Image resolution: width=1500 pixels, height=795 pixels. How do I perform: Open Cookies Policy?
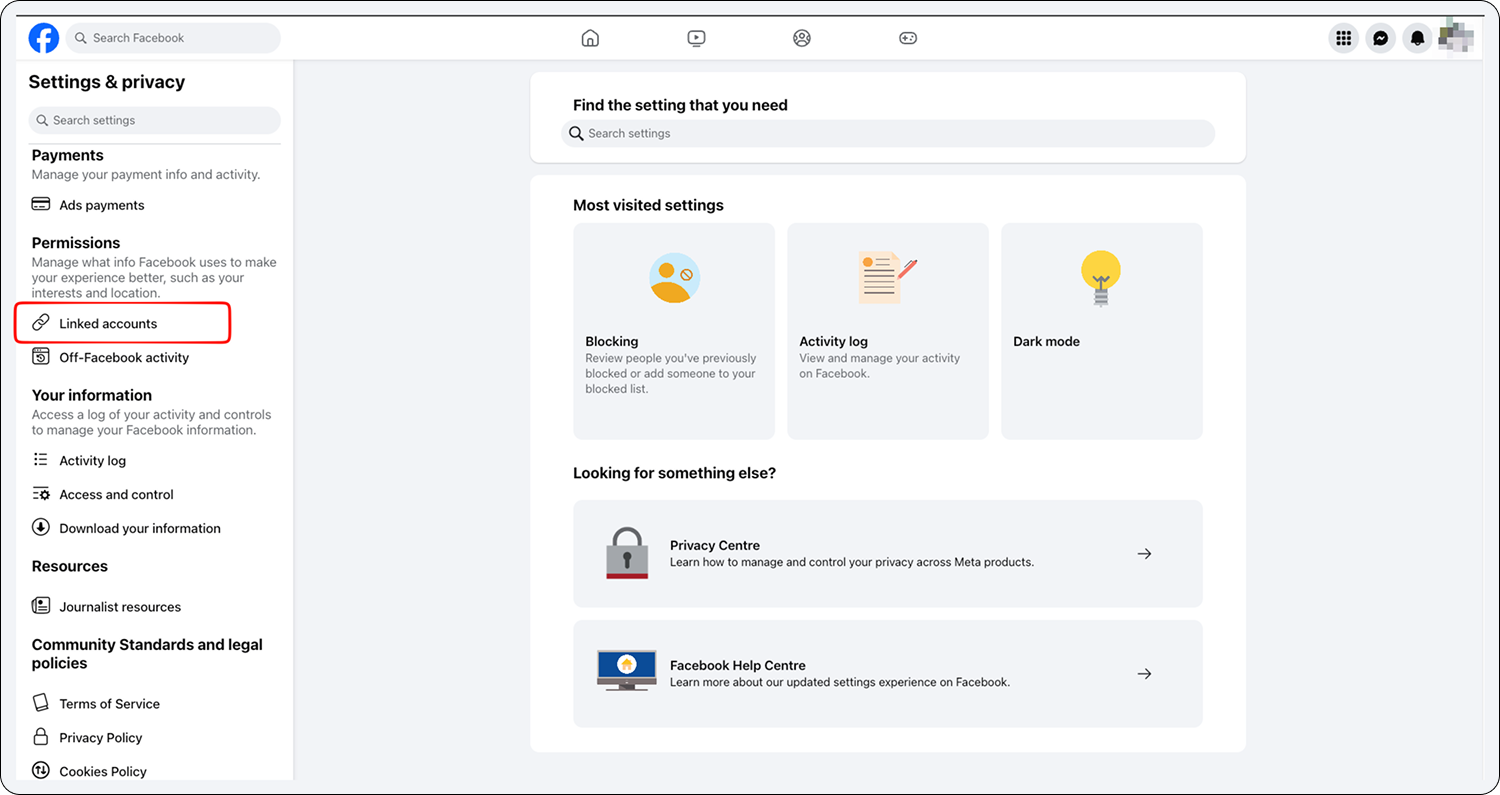103,772
